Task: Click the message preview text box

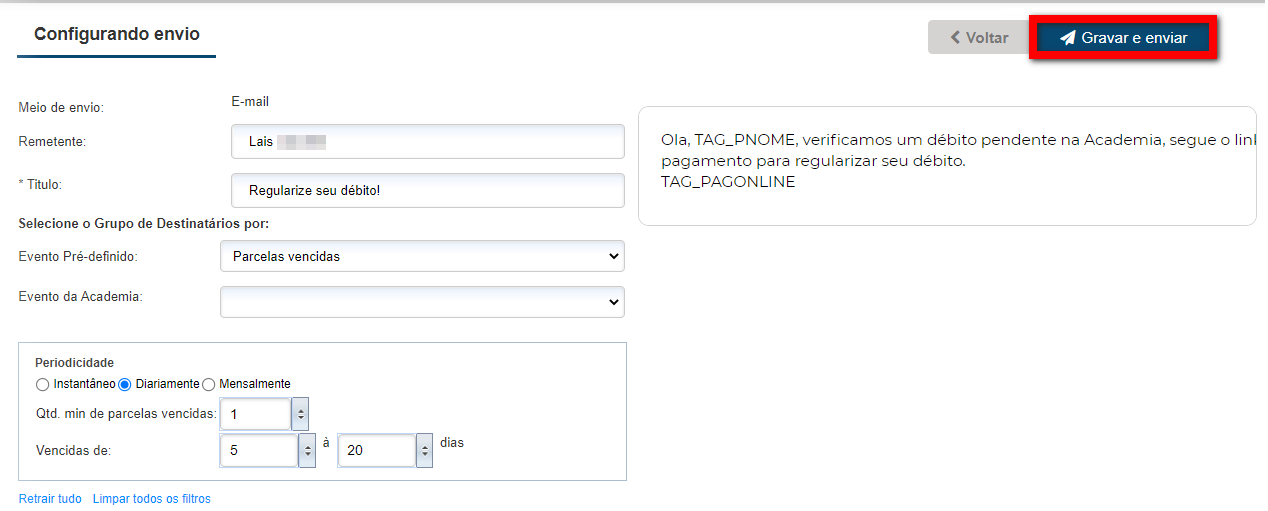Action: (x=946, y=166)
